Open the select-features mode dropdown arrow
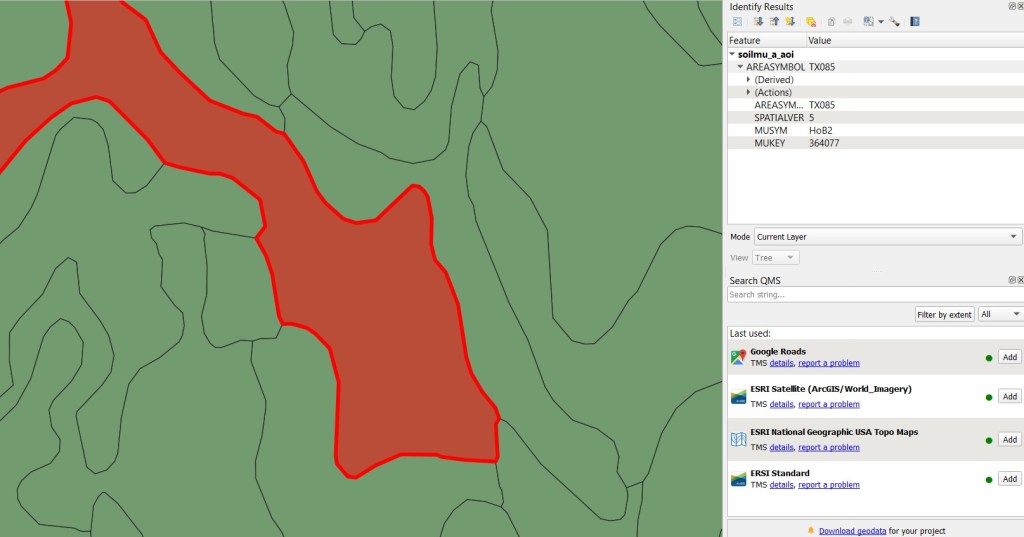 (881, 21)
